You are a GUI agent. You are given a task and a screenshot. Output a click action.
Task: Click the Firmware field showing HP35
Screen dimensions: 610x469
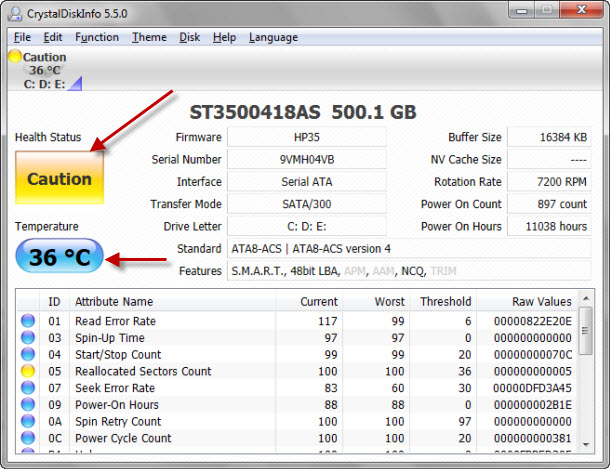(307, 137)
